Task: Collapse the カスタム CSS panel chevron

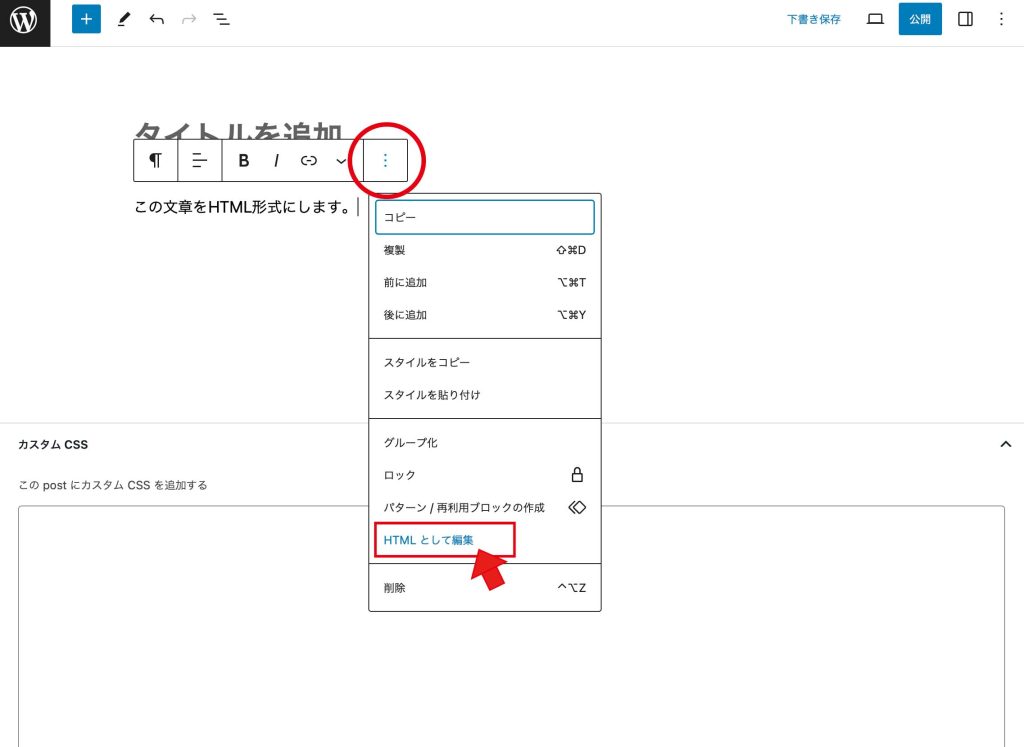Action: (x=1006, y=444)
